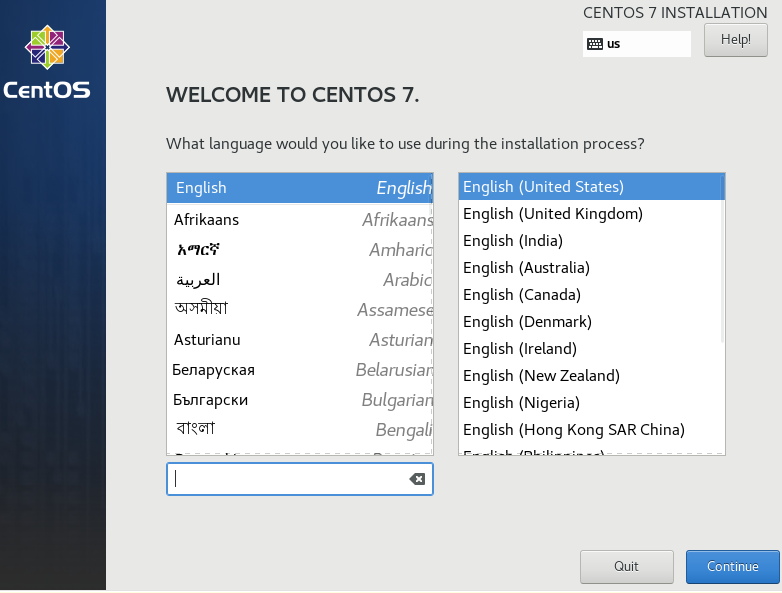Select Afrikaans from language list
The height and width of the screenshot is (593, 782).
(300, 220)
